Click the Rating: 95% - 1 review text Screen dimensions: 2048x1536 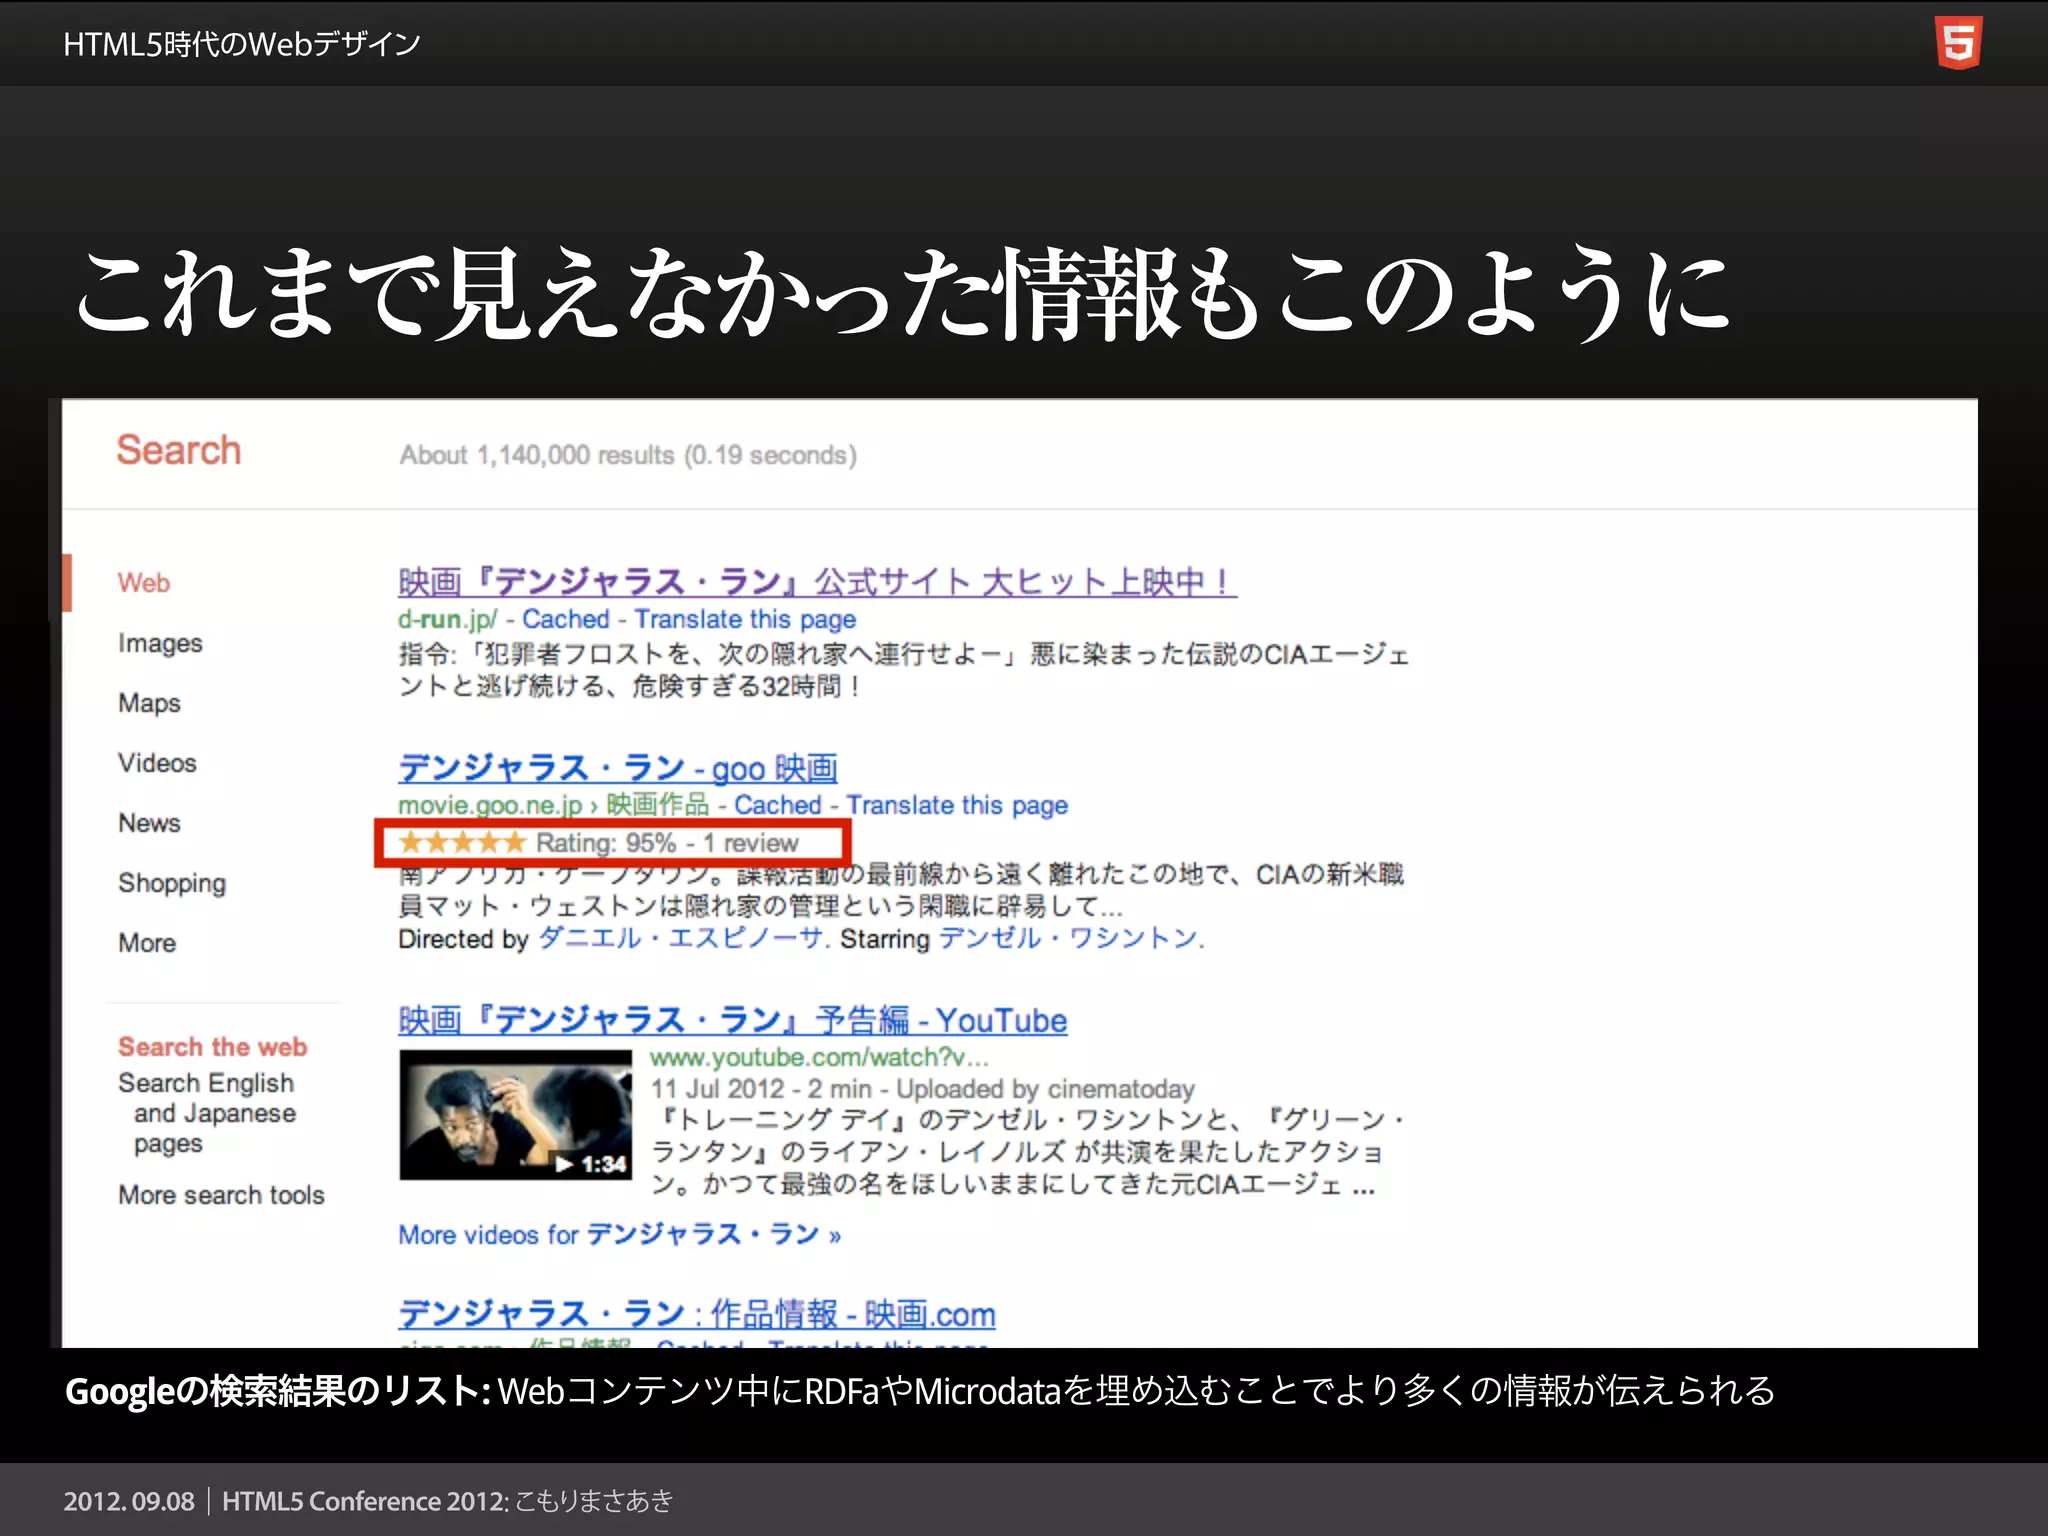coord(667,843)
